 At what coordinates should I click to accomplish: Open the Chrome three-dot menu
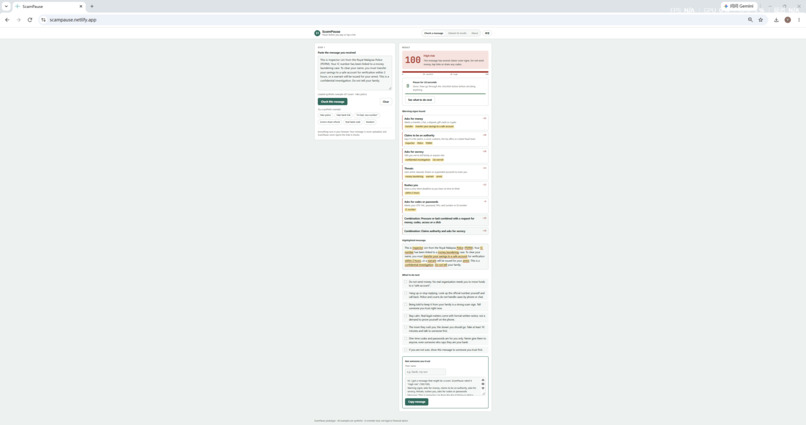point(799,20)
